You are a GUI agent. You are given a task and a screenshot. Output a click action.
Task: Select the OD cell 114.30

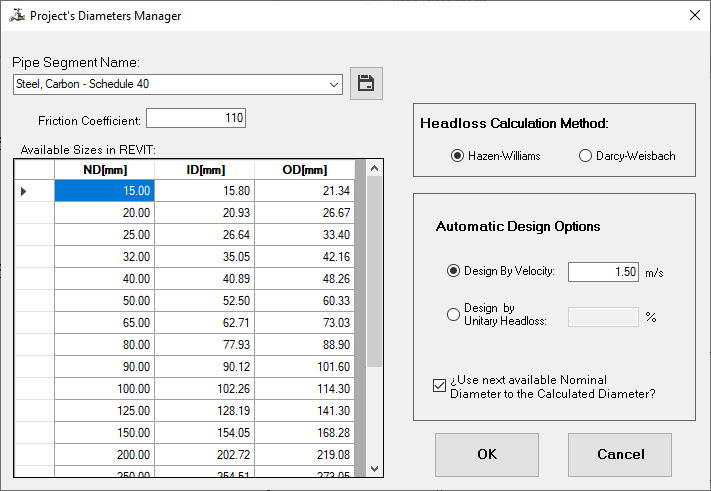305,389
